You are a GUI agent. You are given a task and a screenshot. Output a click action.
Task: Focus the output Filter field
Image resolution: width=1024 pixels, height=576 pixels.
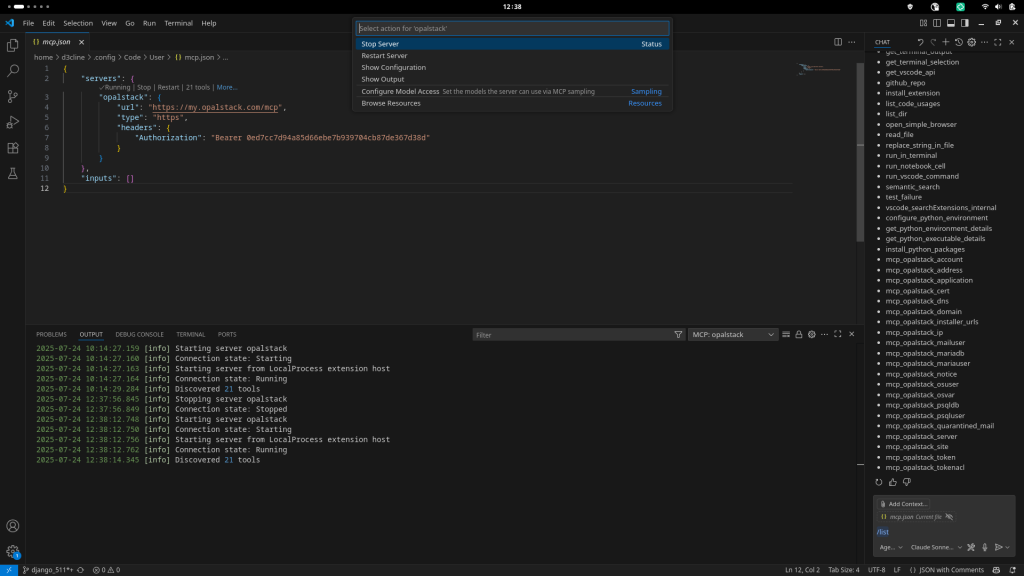(x=571, y=334)
